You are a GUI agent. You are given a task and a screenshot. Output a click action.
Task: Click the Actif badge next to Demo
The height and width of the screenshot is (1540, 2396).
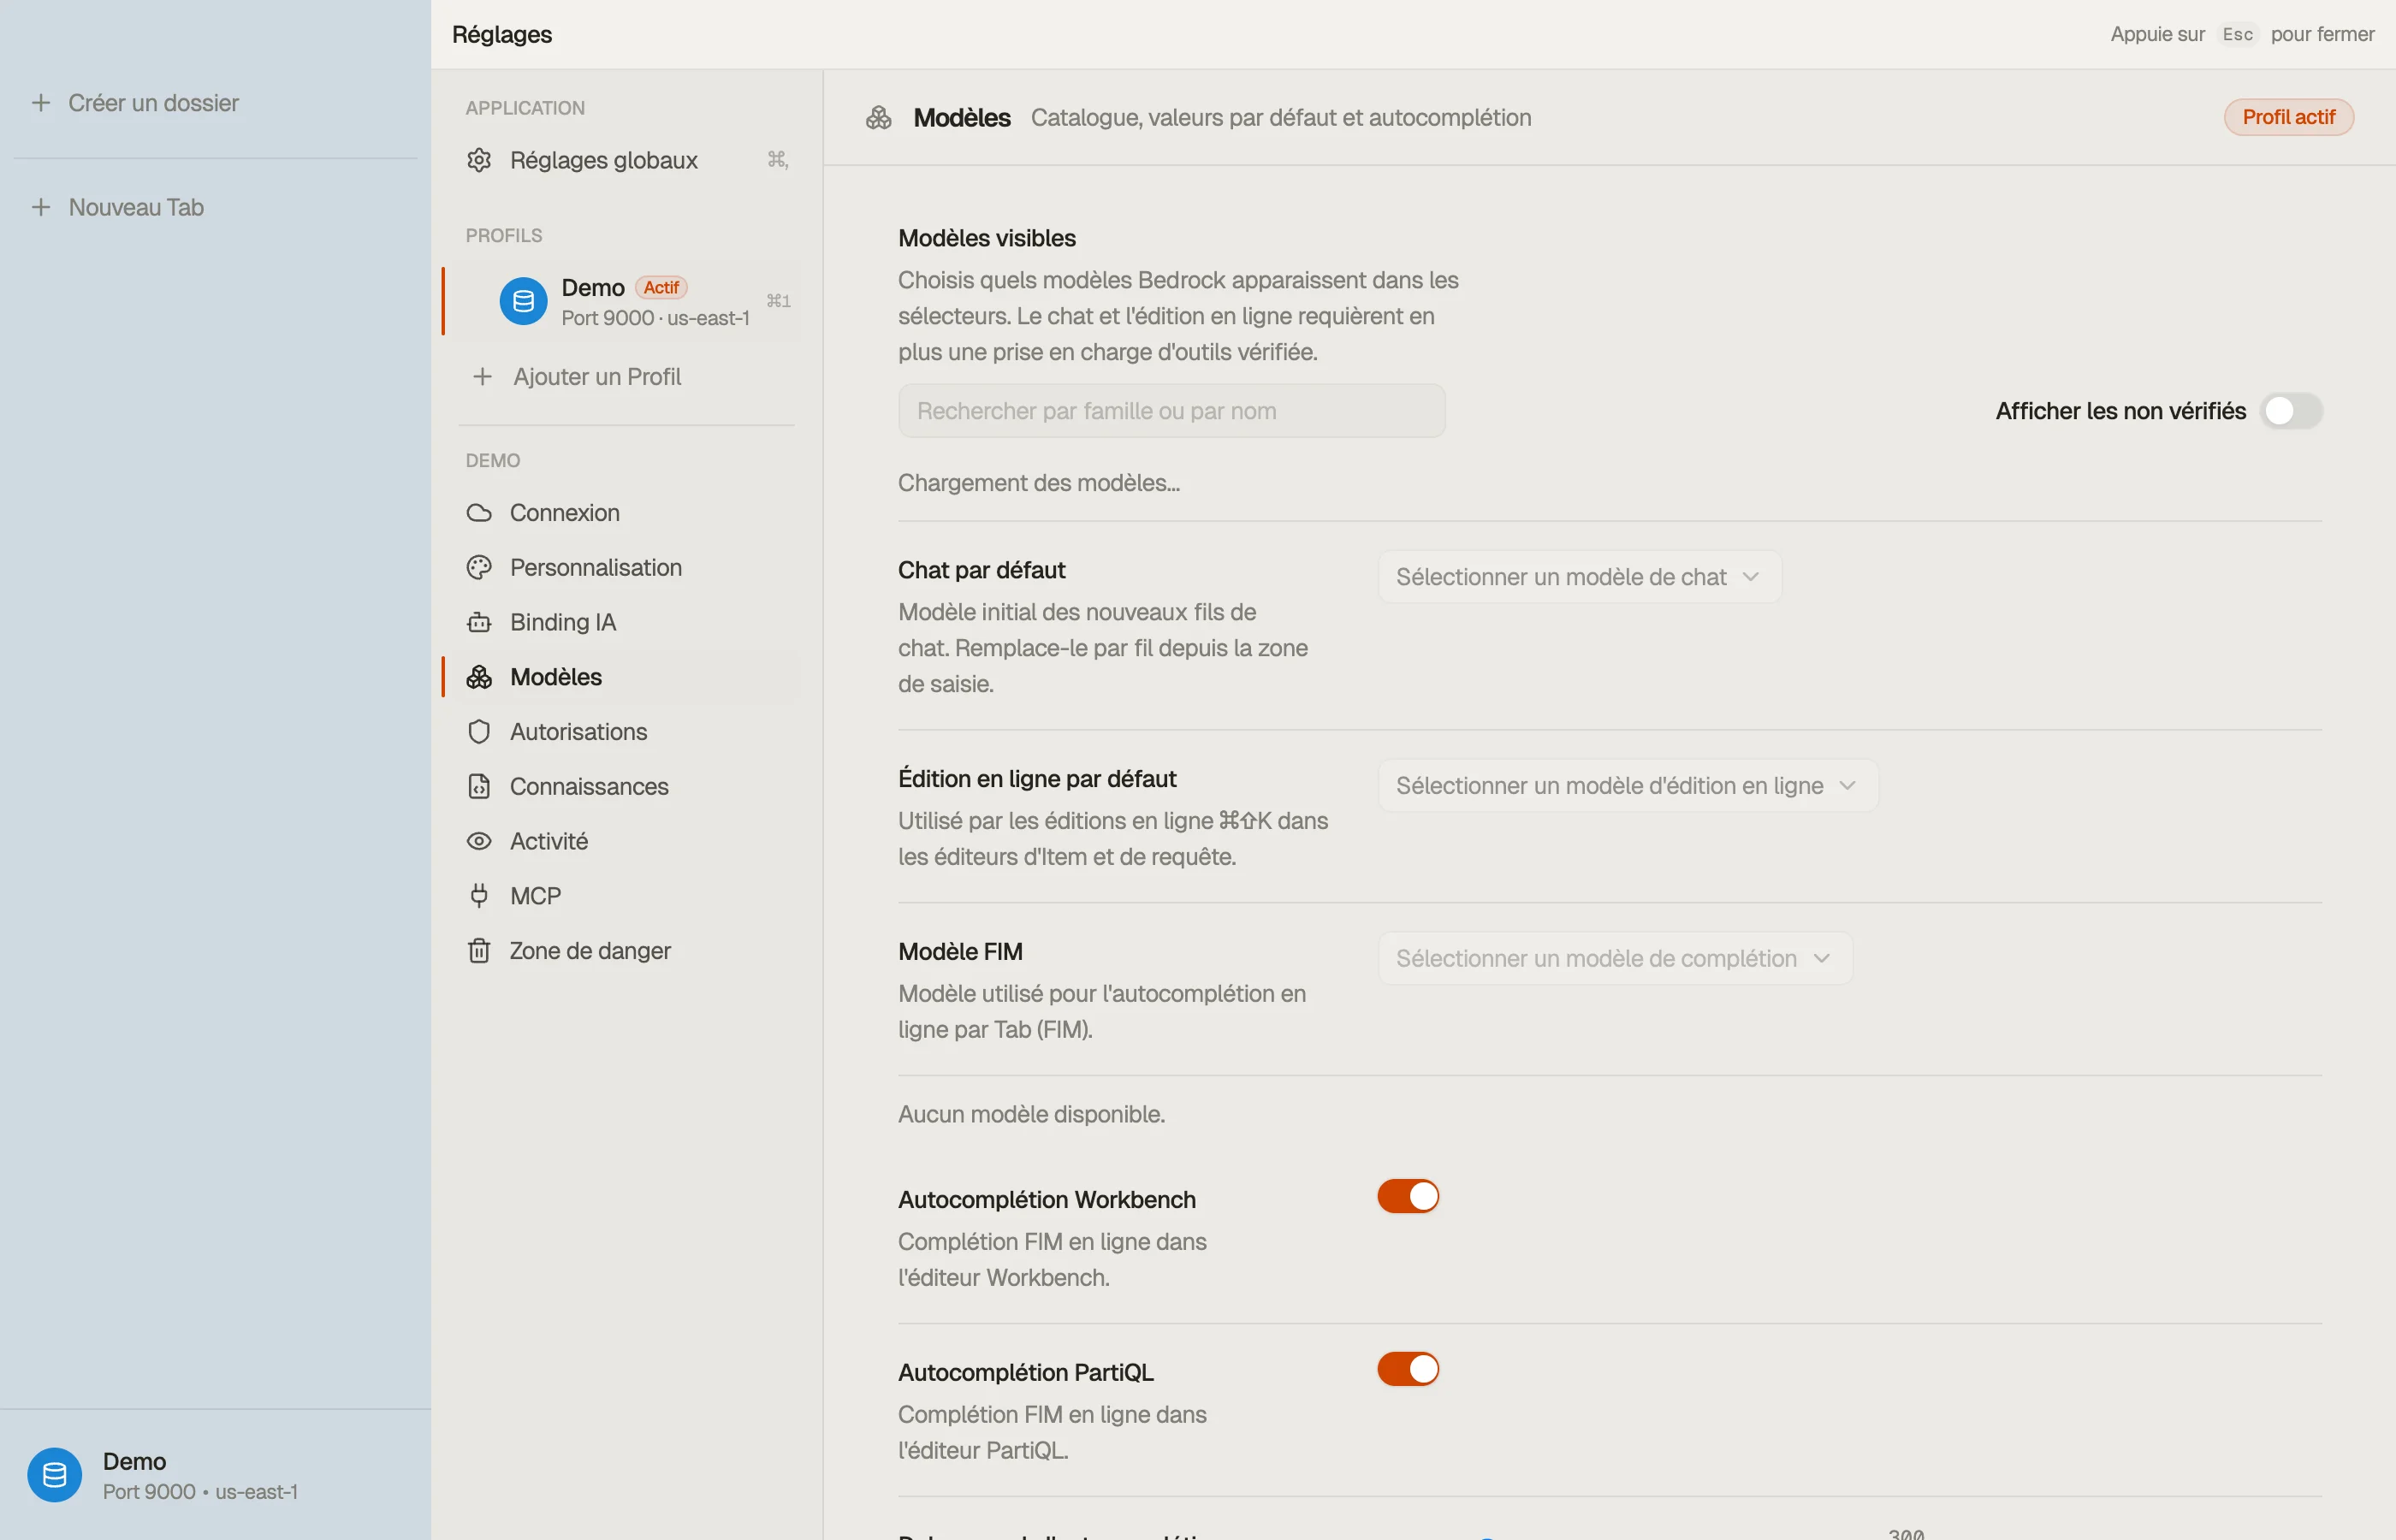[661, 287]
